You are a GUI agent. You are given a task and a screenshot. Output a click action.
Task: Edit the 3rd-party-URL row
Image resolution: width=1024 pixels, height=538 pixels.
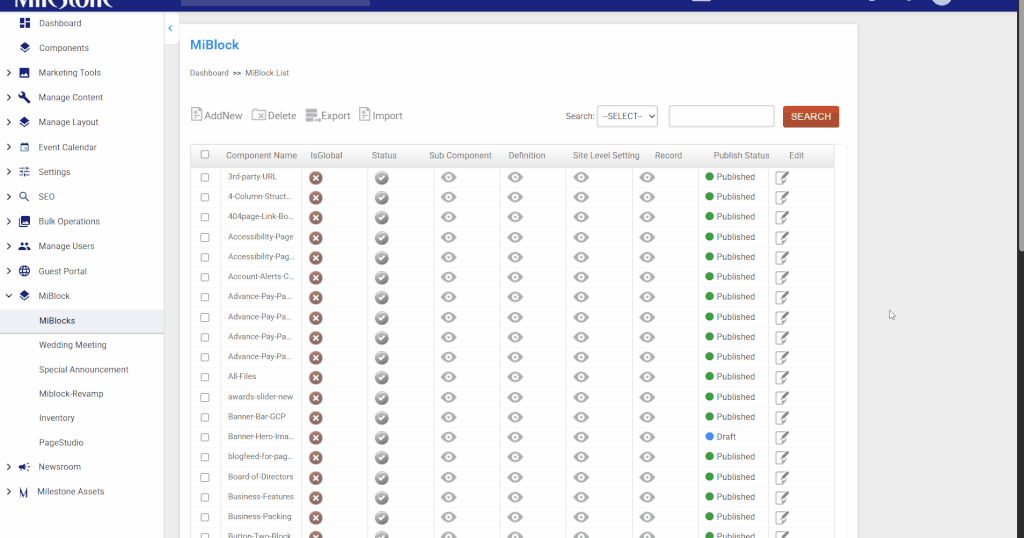782,178
